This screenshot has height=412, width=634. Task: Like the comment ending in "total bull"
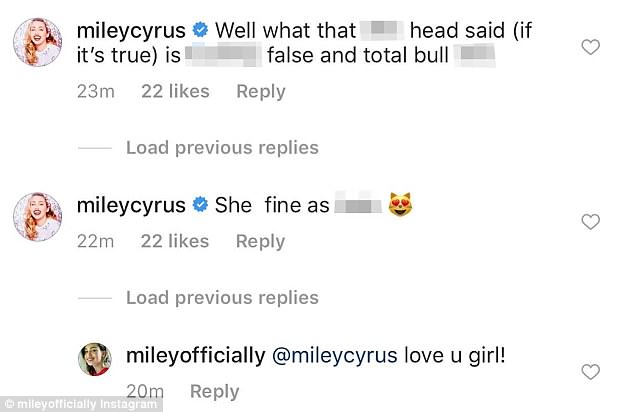591,46
